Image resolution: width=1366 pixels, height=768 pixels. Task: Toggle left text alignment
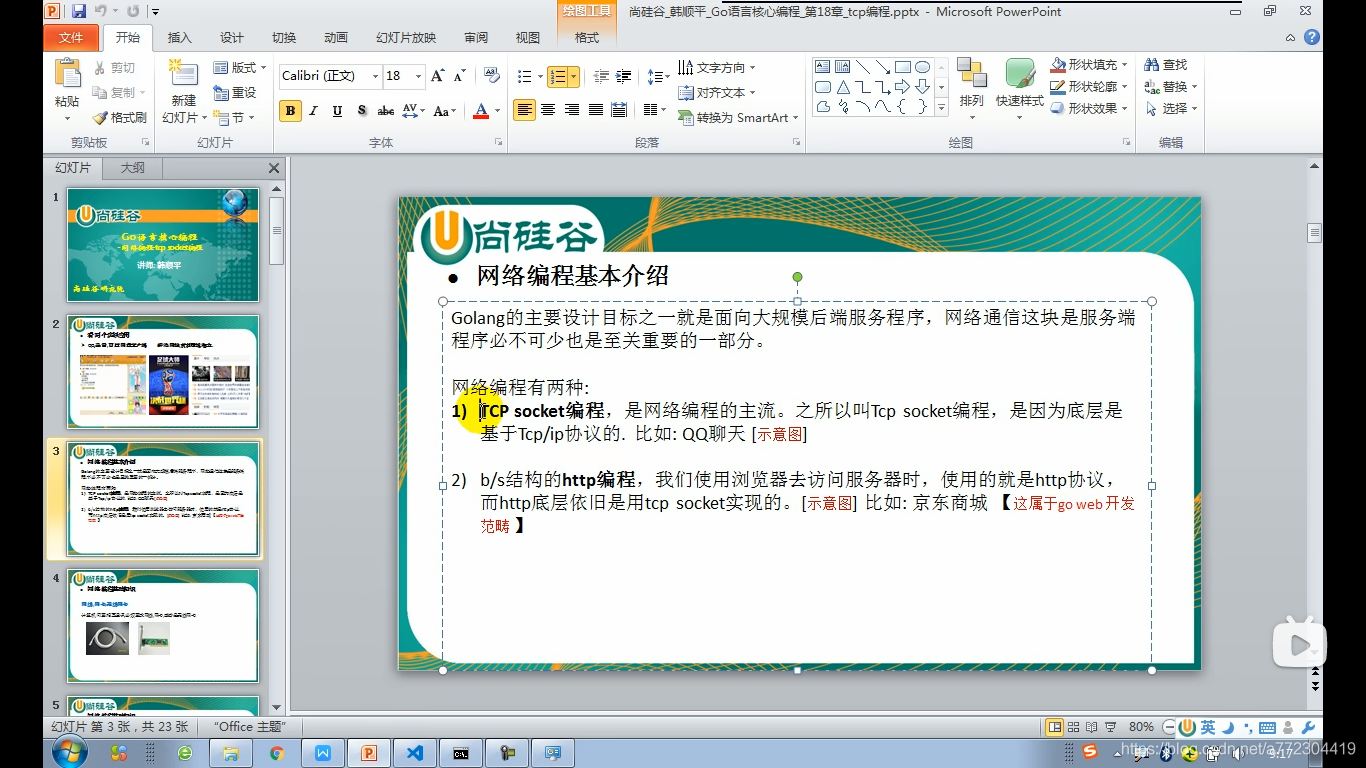tap(524, 110)
